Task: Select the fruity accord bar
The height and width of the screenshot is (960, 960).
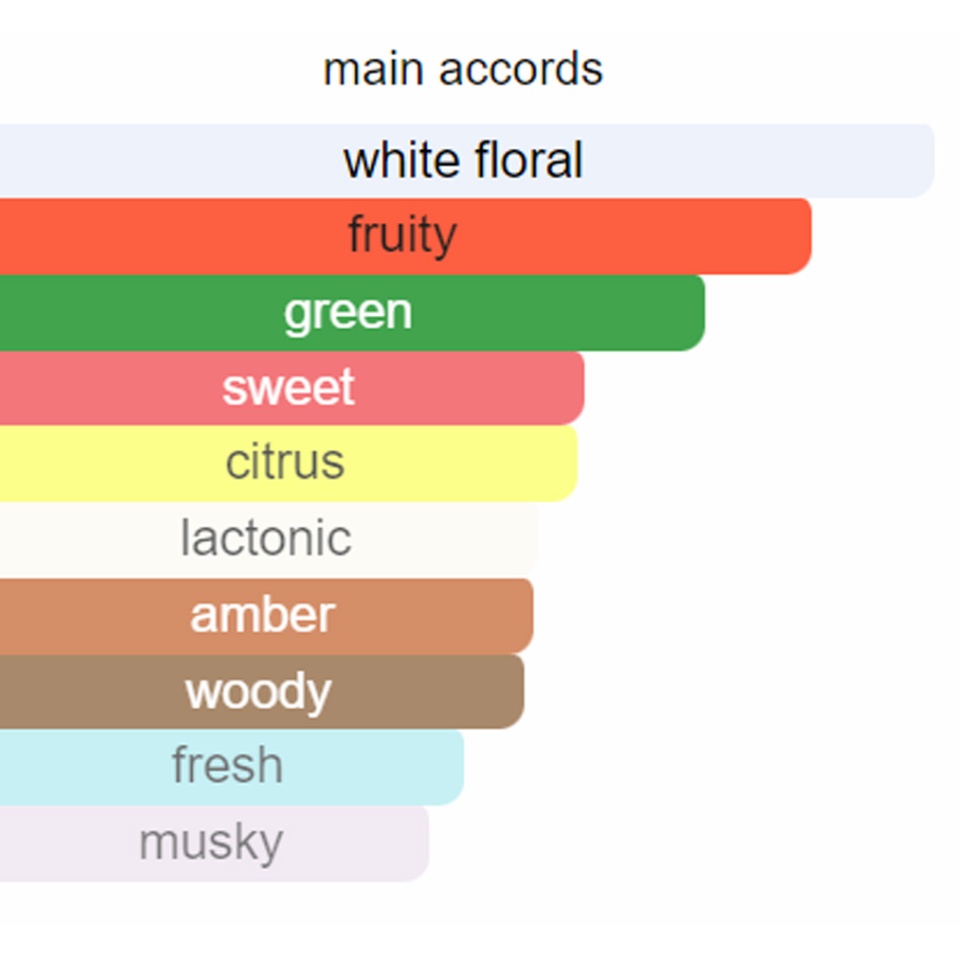Action: coord(406,236)
